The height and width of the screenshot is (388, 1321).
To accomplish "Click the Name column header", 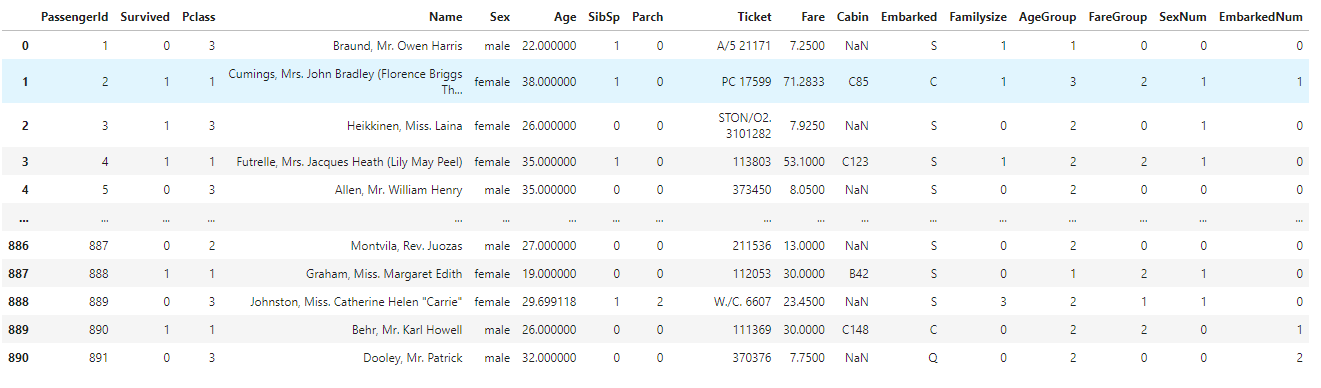I will pos(446,17).
